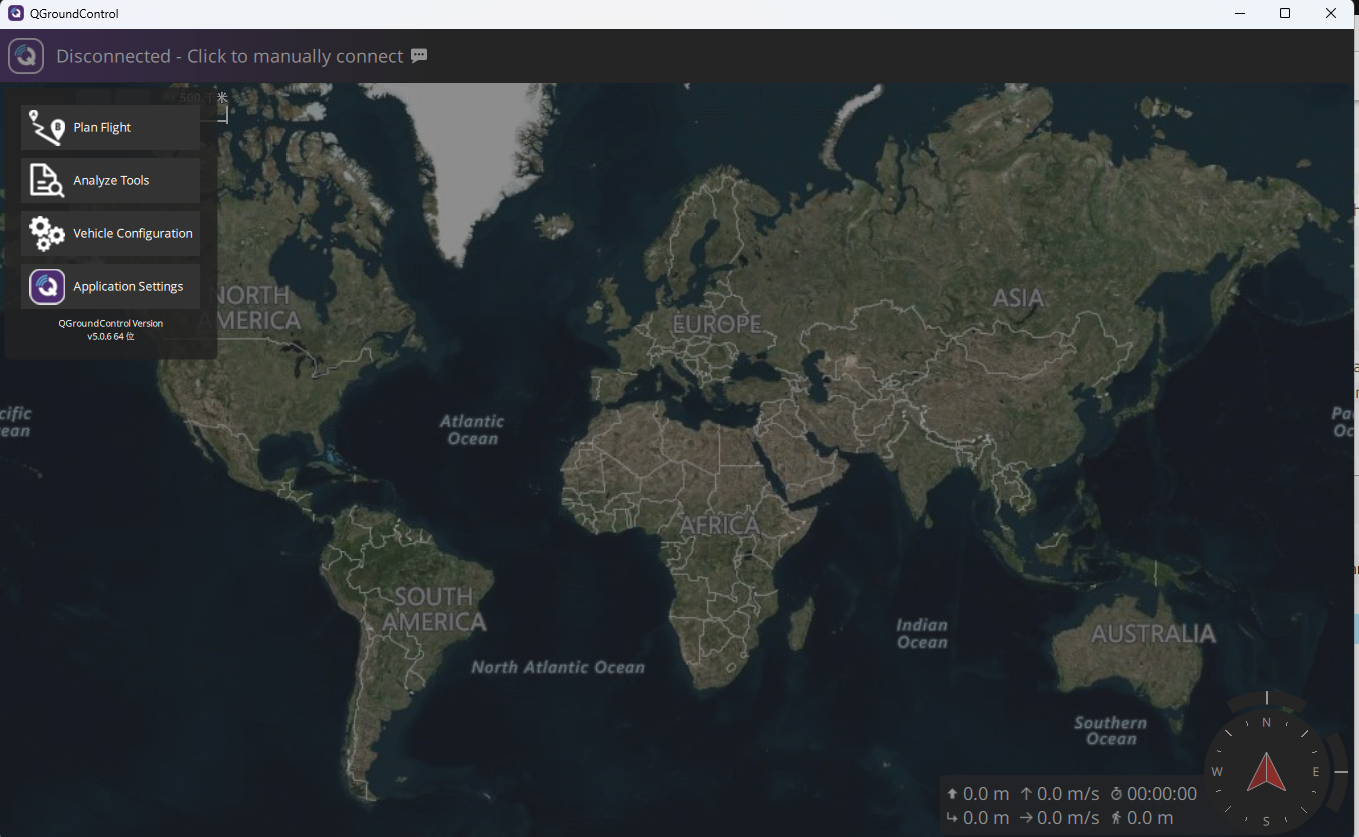Click the compass S marker
This screenshot has height=837, width=1359.
pos(1266,821)
